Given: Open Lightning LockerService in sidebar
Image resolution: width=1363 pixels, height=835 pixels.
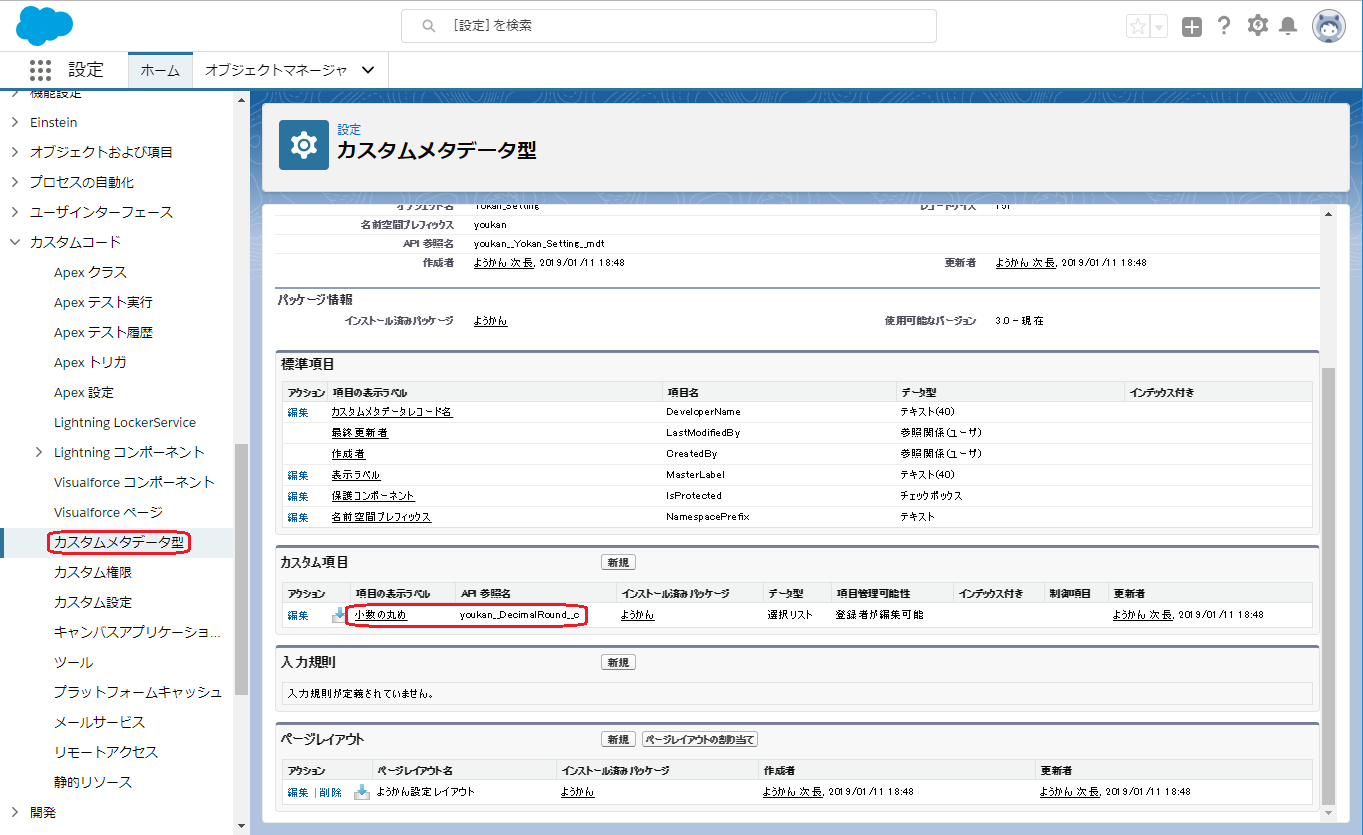Looking at the screenshot, I should pos(125,422).
